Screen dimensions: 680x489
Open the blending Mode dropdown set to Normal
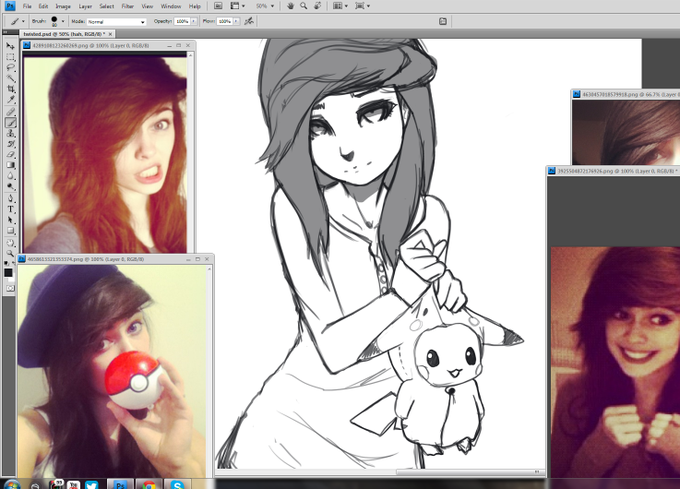116,22
